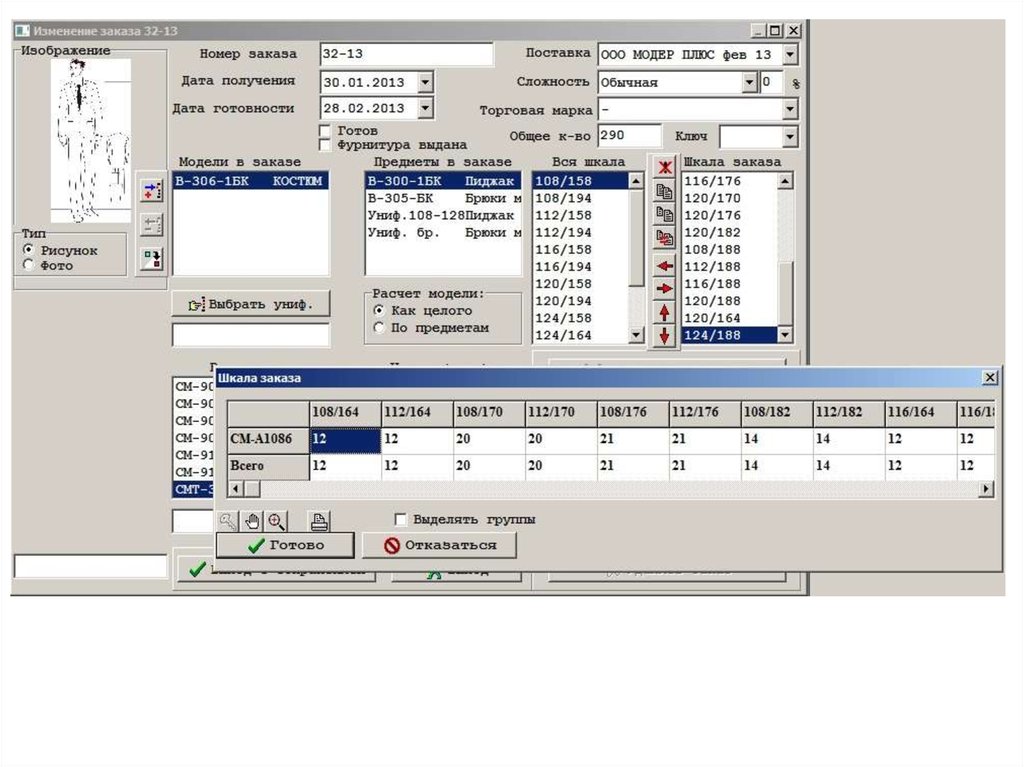Click the red left arrow between scale lists
The height and width of the screenshot is (767, 1024).
pos(665,266)
